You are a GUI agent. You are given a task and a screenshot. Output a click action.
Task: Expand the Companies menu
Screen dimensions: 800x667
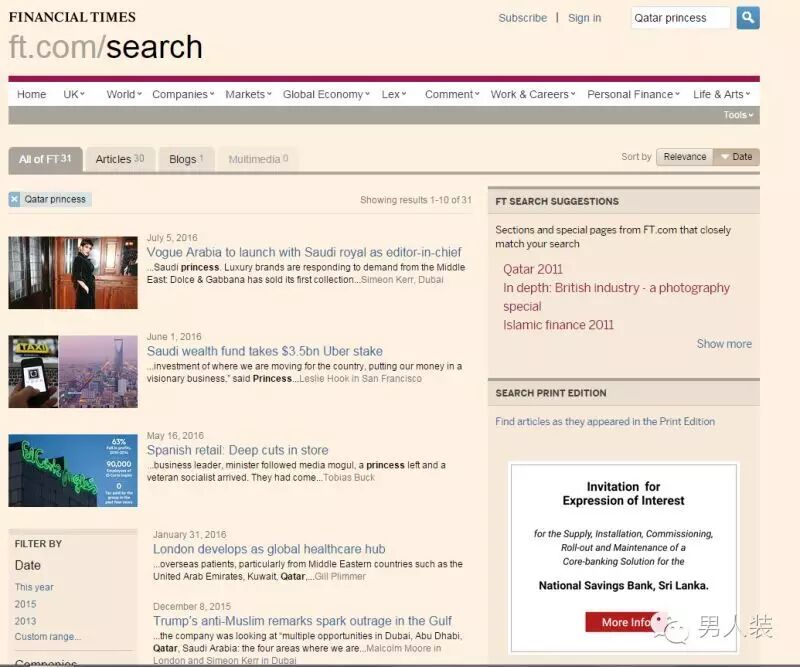[183, 94]
